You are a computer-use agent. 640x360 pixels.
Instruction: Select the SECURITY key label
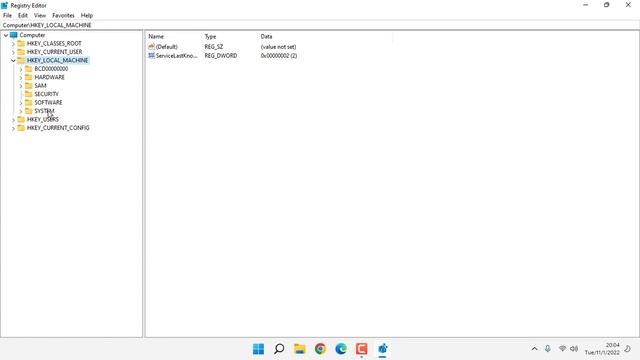tap(47, 94)
